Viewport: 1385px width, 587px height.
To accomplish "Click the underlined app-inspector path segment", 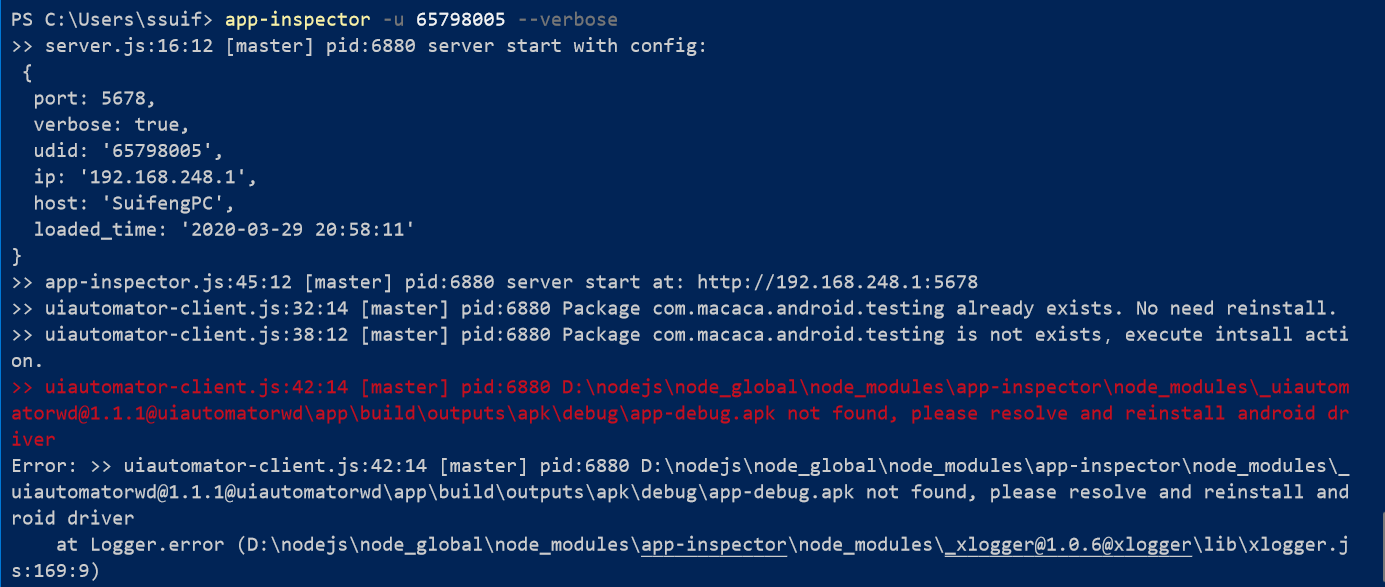I will point(714,544).
